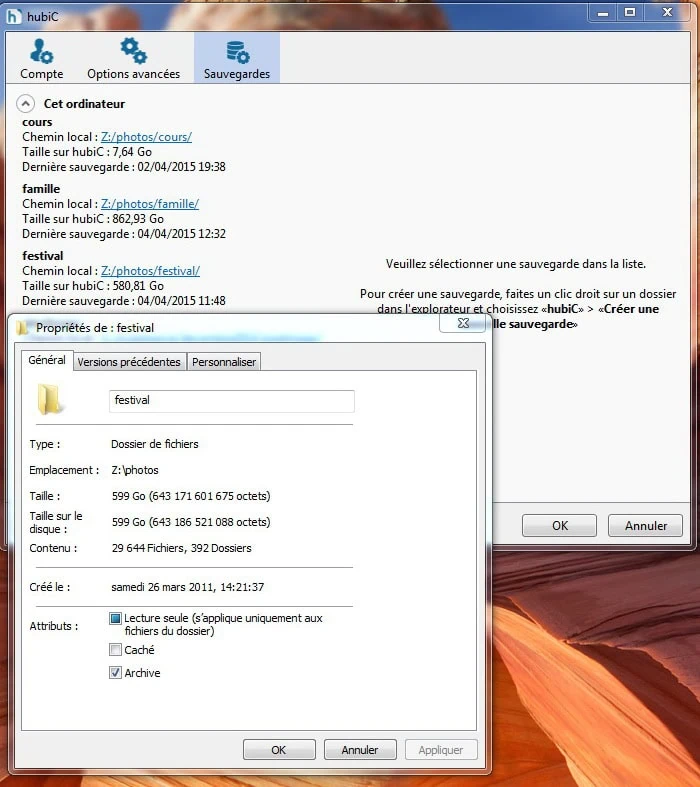Viewport: 700px width, 787px height.
Task: Open the Personnaliser tab
Action: [224, 362]
